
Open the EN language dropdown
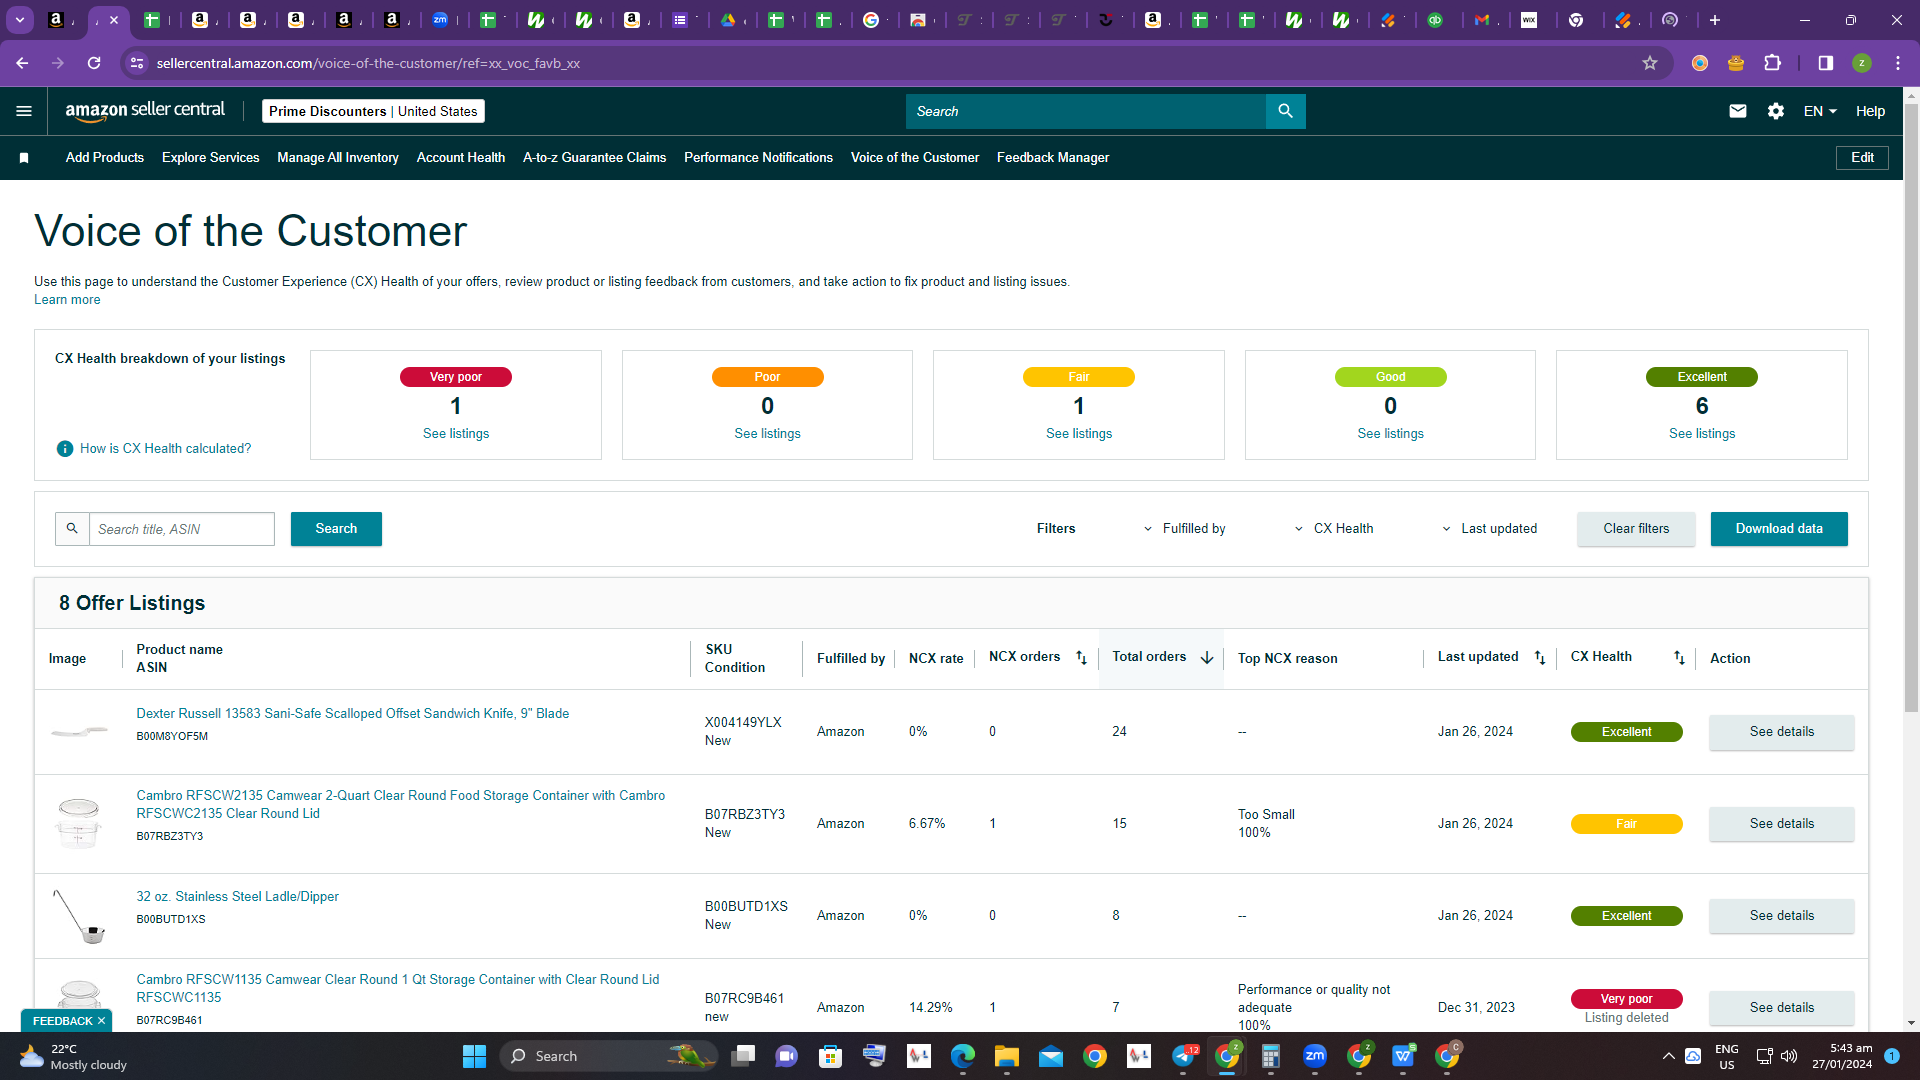point(1820,111)
